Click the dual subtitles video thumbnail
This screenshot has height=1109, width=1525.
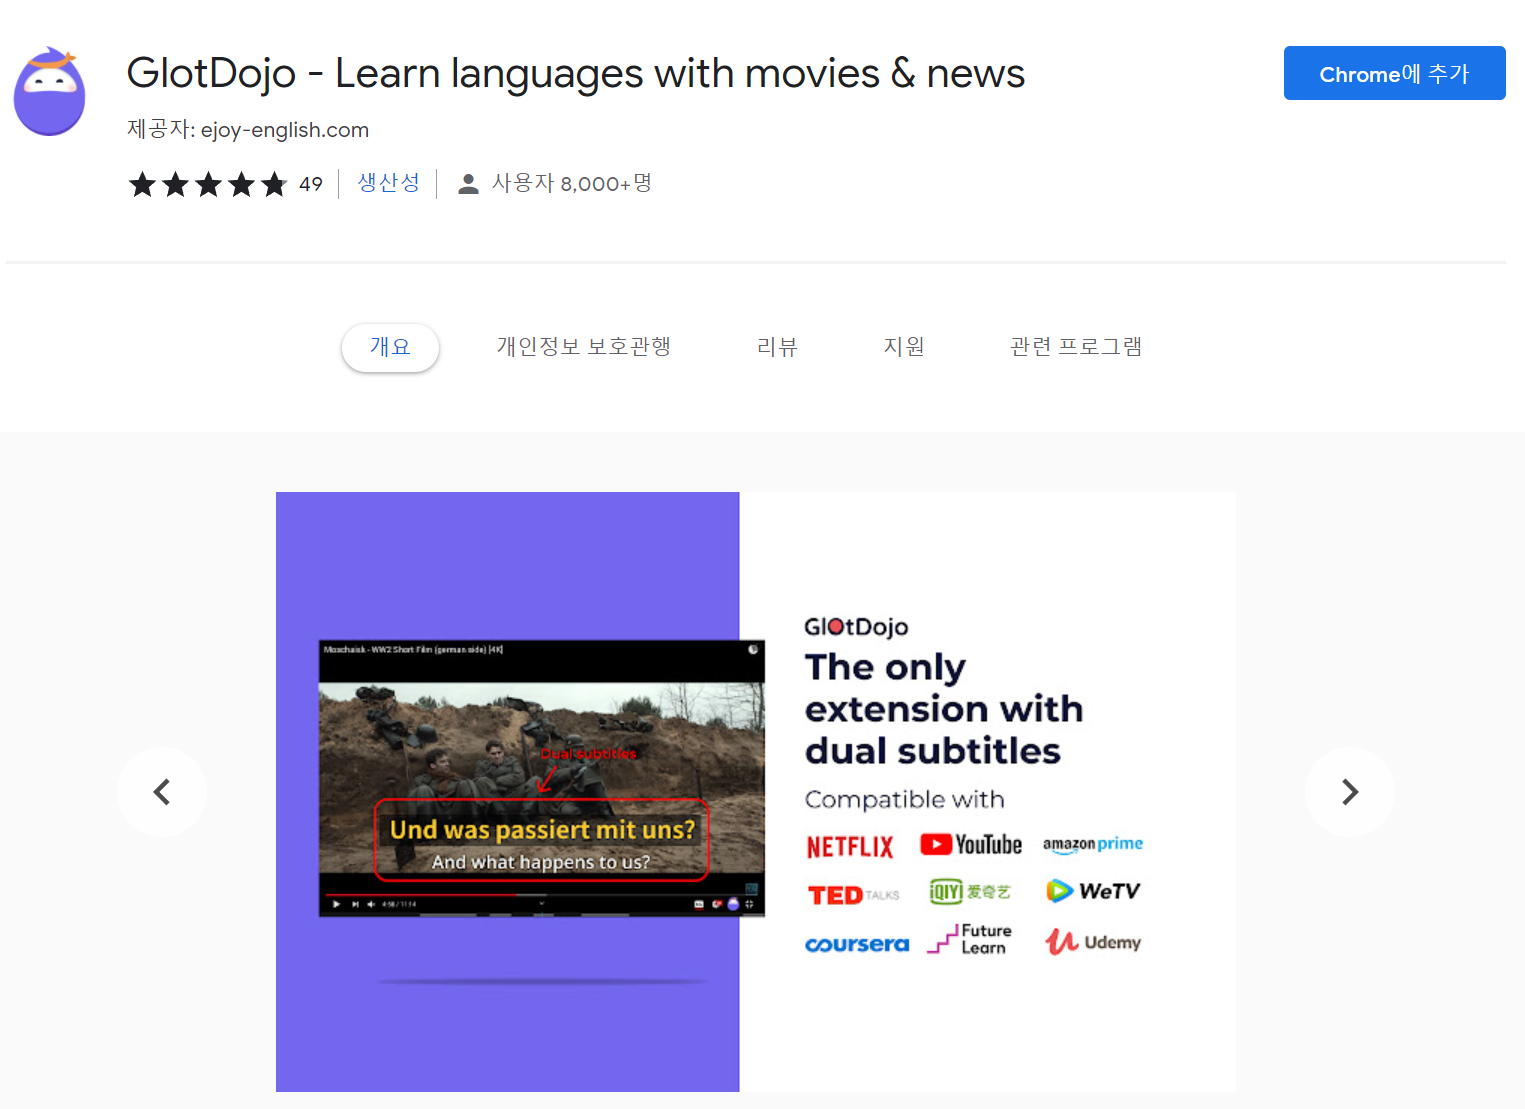coord(542,778)
